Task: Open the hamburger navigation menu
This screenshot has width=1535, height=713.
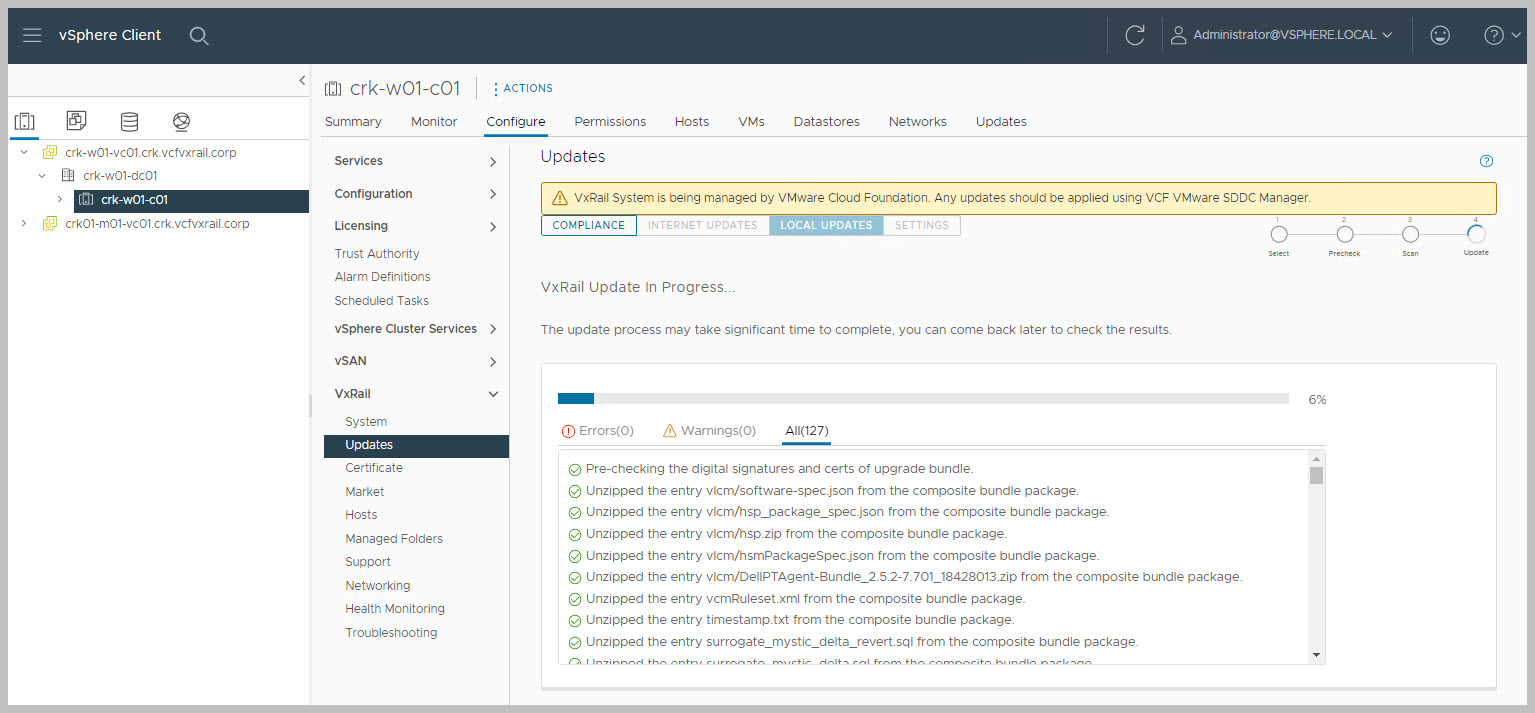Action: point(32,35)
